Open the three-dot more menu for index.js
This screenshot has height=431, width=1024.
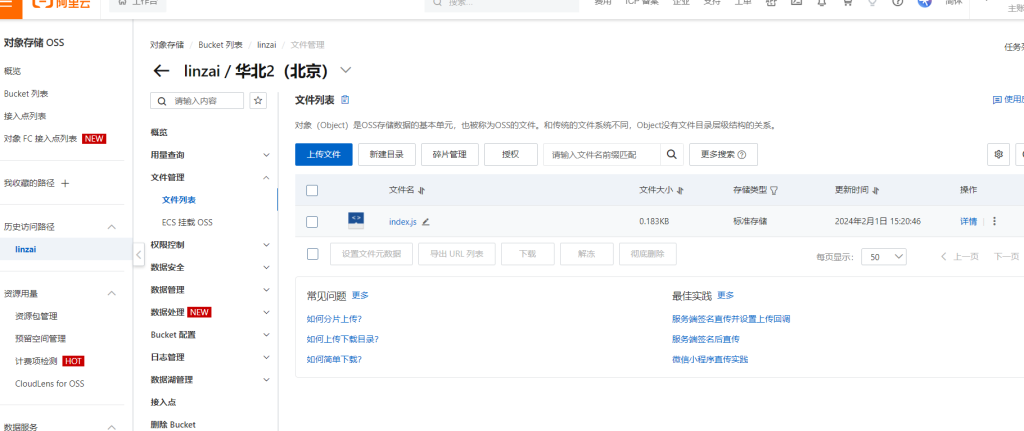tap(995, 221)
